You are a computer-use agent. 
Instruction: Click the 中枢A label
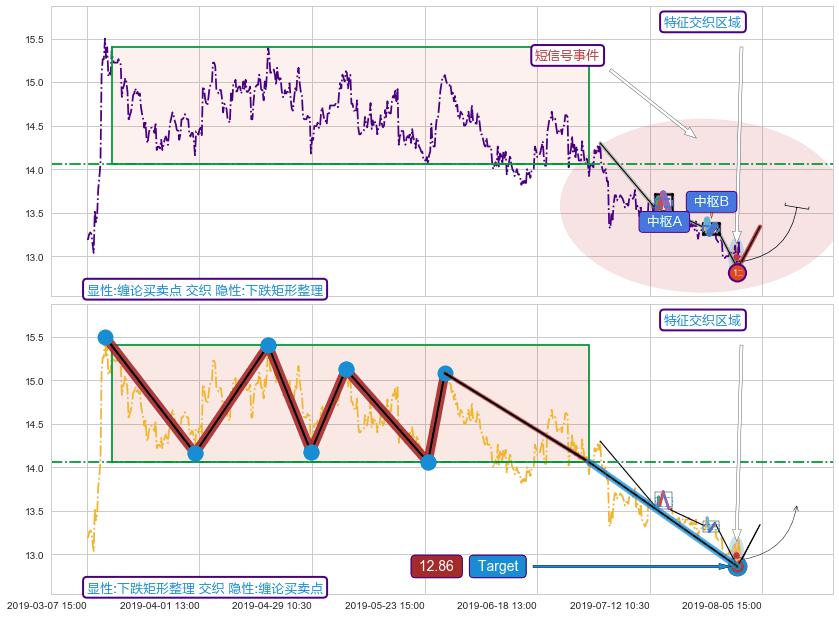664,222
